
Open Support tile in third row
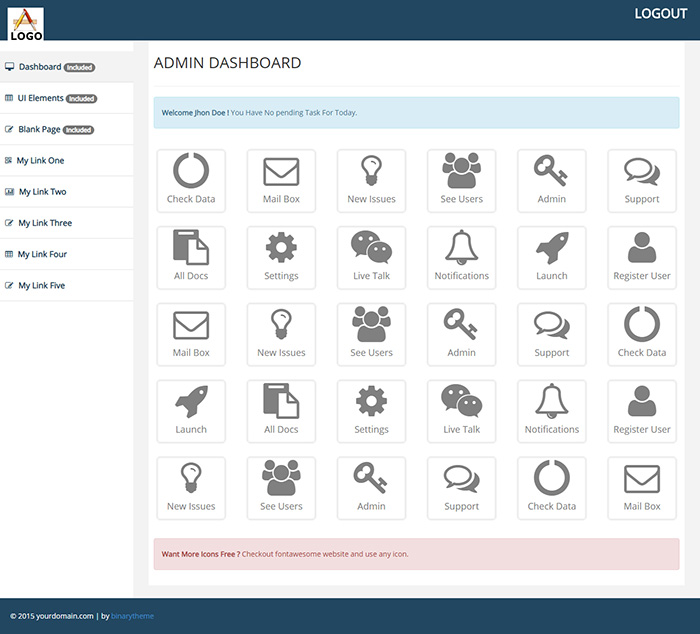click(552, 334)
